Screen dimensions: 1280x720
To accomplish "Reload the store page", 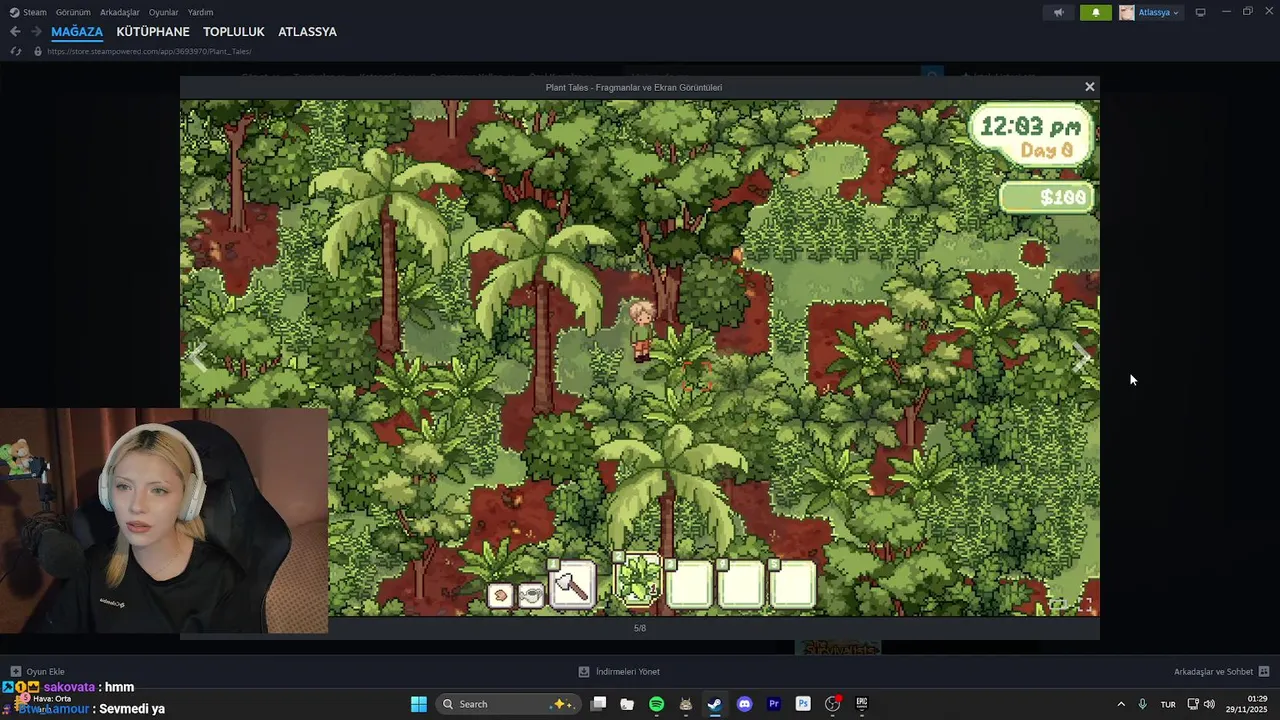I will [15, 51].
